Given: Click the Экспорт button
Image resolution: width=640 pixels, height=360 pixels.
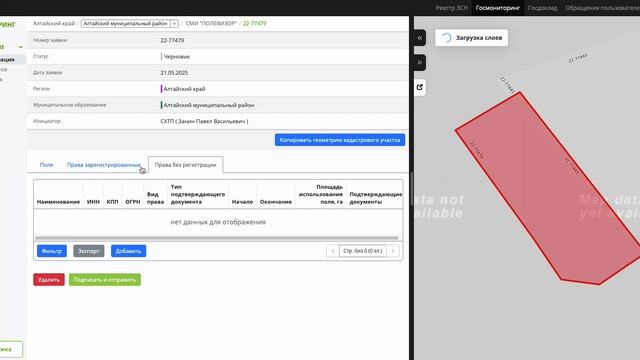Looking at the screenshot, I should (x=89, y=251).
